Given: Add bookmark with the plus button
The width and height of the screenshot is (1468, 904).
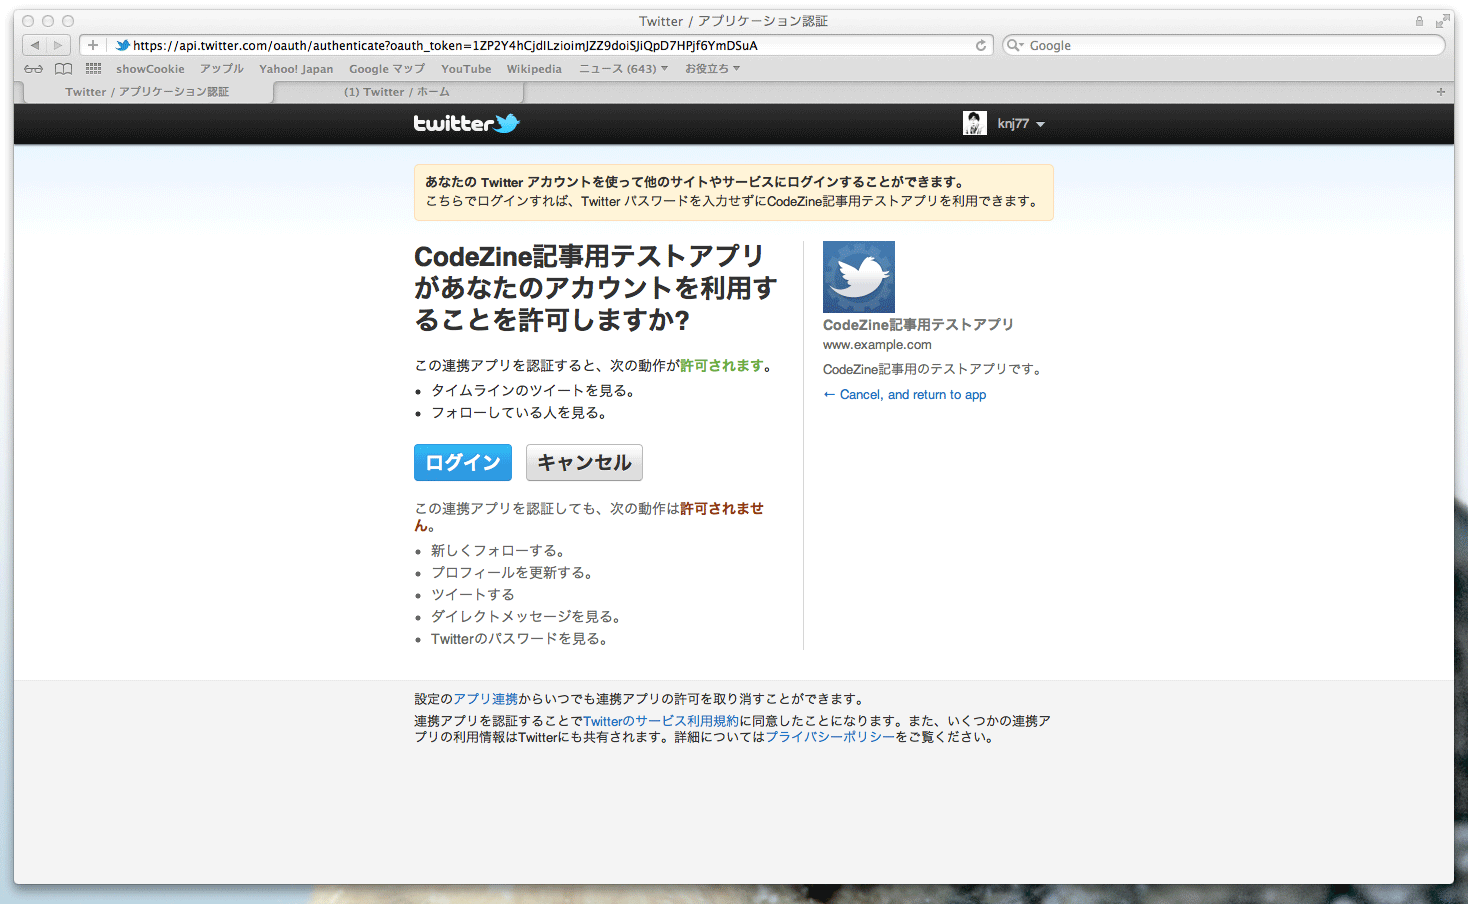Looking at the screenshot, I should [93, 45].
